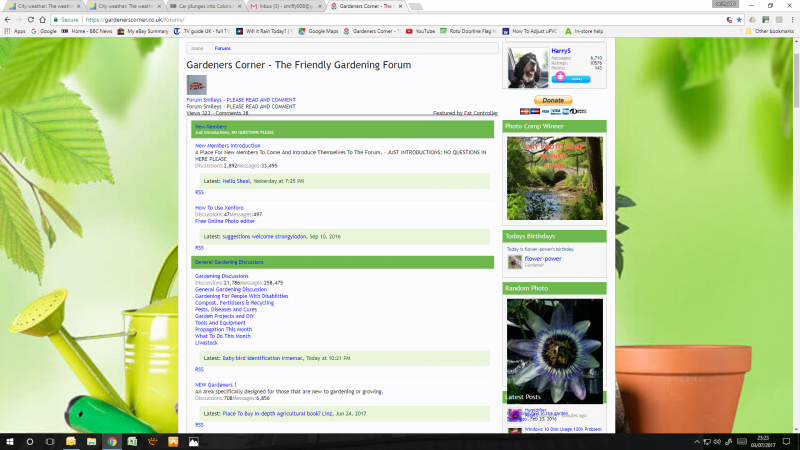Open the Chrome three-dot menu

pyautogui.click(x=792, y=19)
